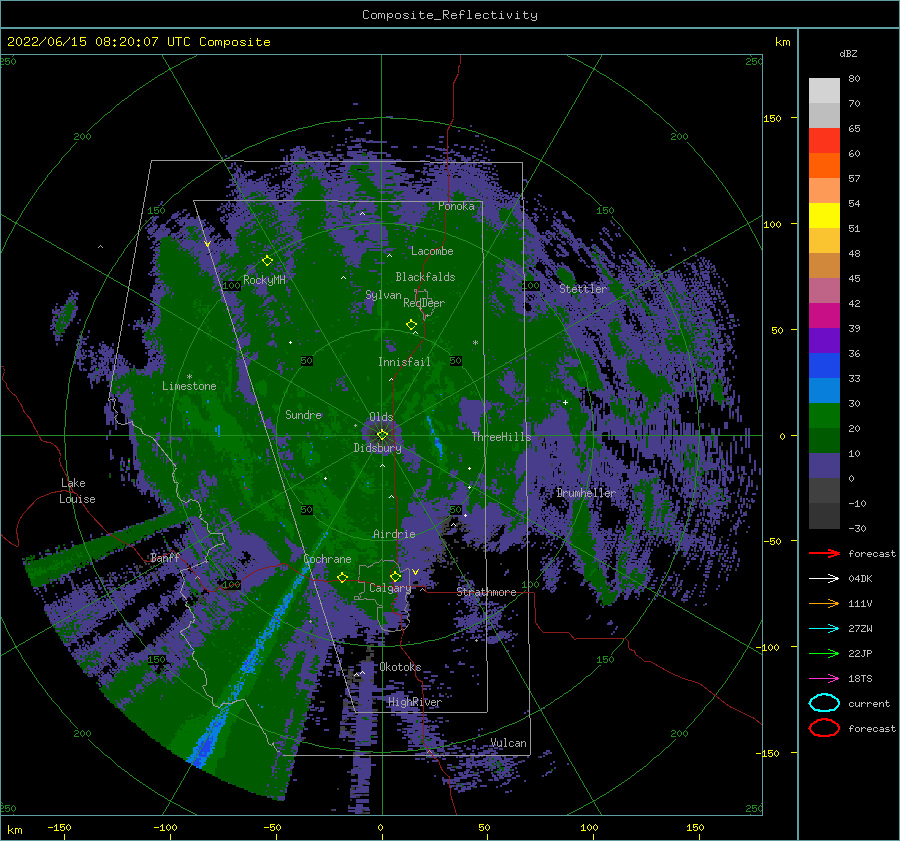Click the RockyMH label
This screenshot has height=841, width=900.
point(265,280)
